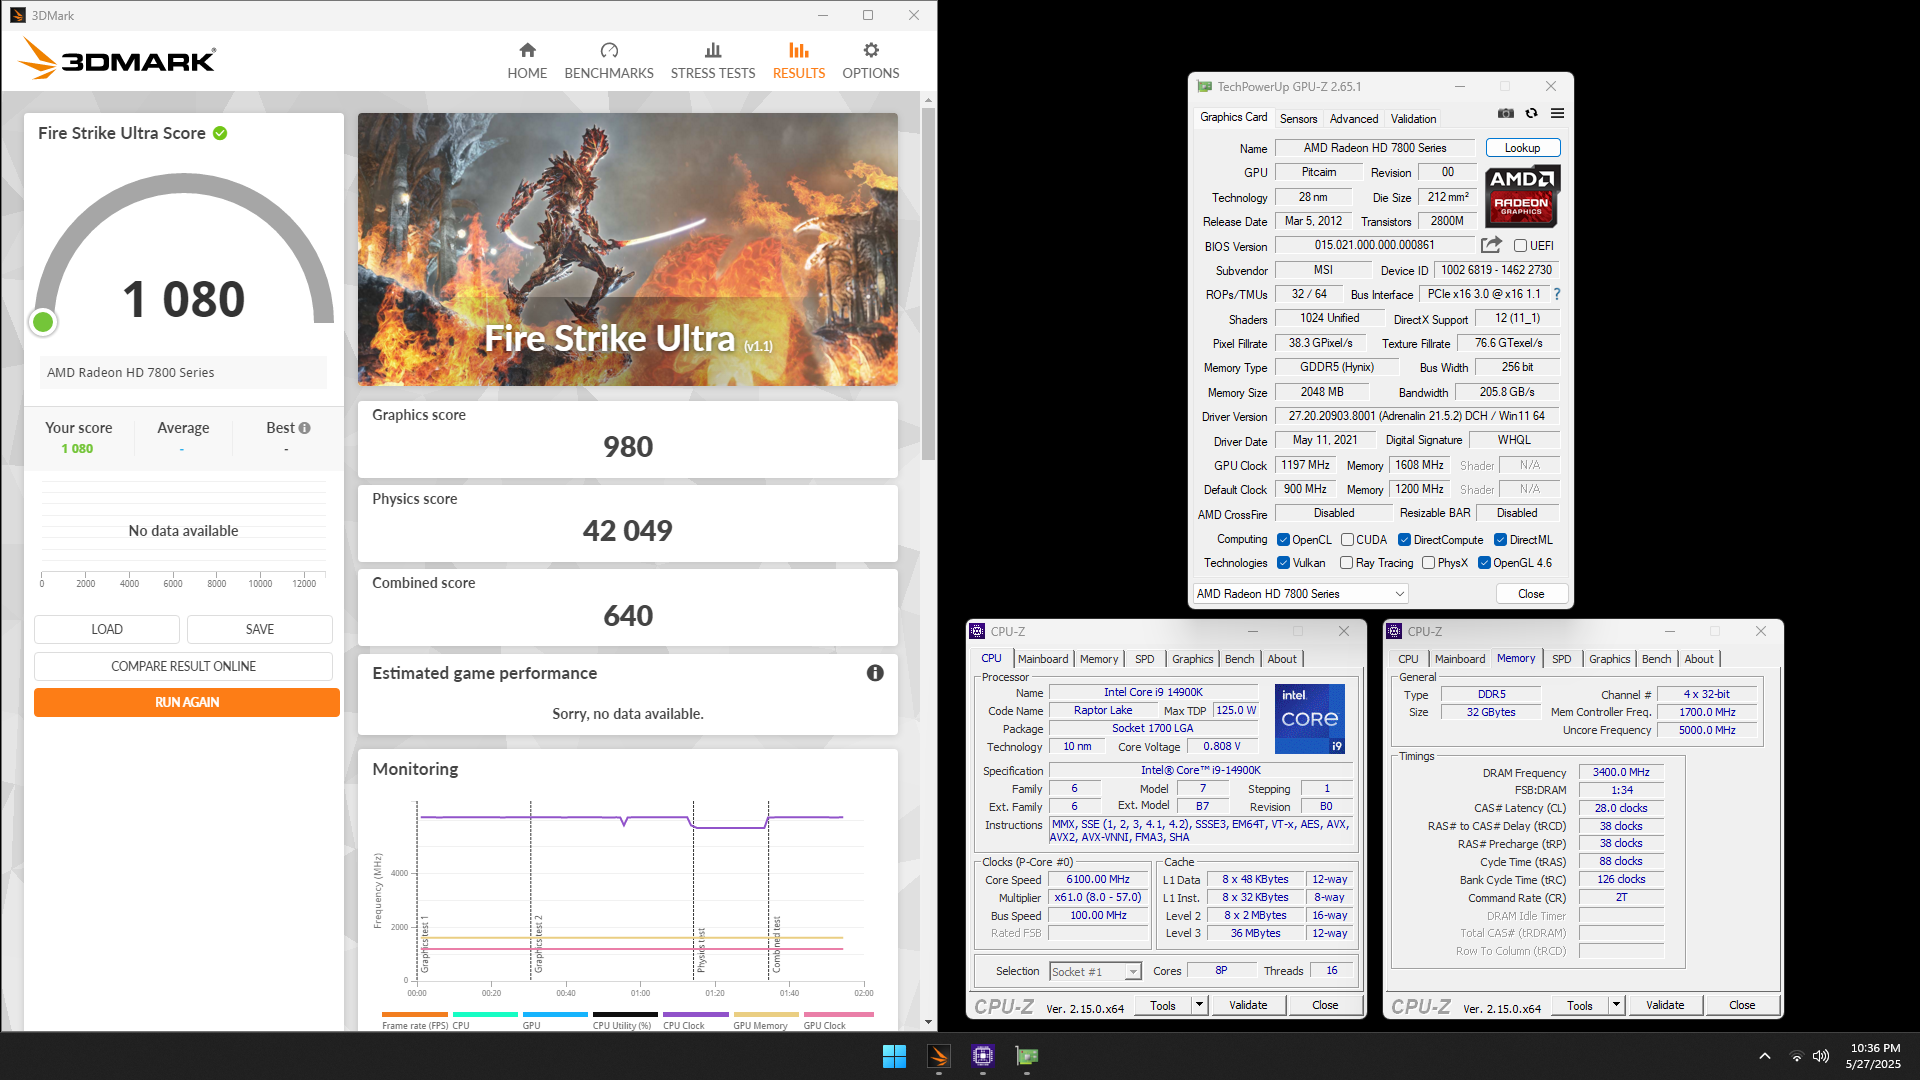This screenshot has width=1920, height=1080.
Task: Click the Tools button in the left CPU-Z window
Action: pyautogui.click(x=1163, y=1005)
